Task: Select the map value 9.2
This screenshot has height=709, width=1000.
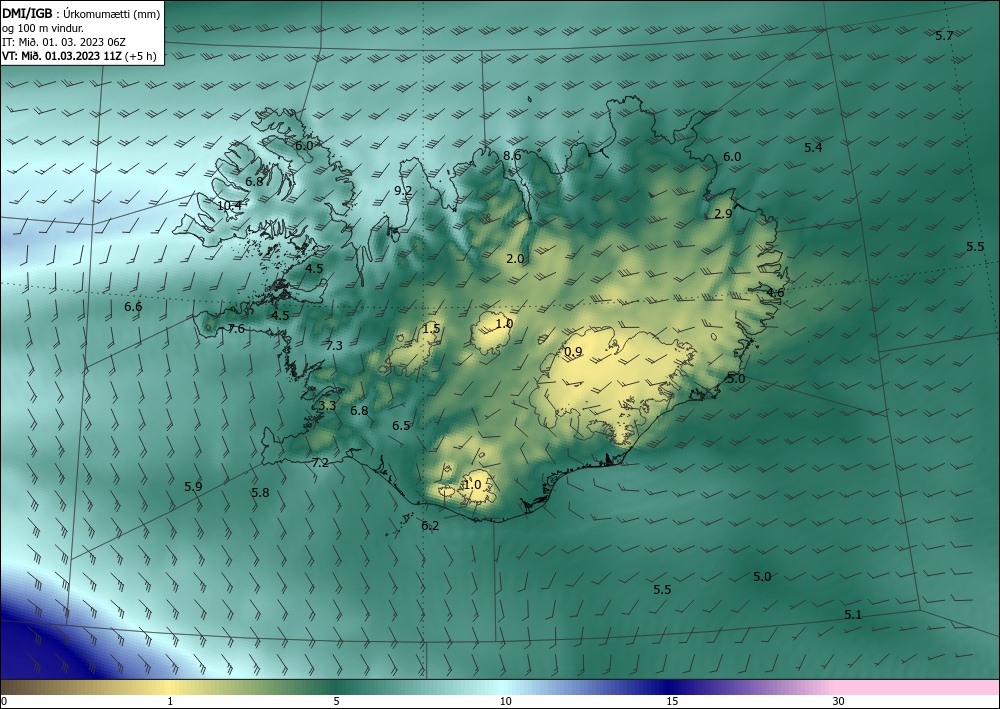Action: [402, 191]
